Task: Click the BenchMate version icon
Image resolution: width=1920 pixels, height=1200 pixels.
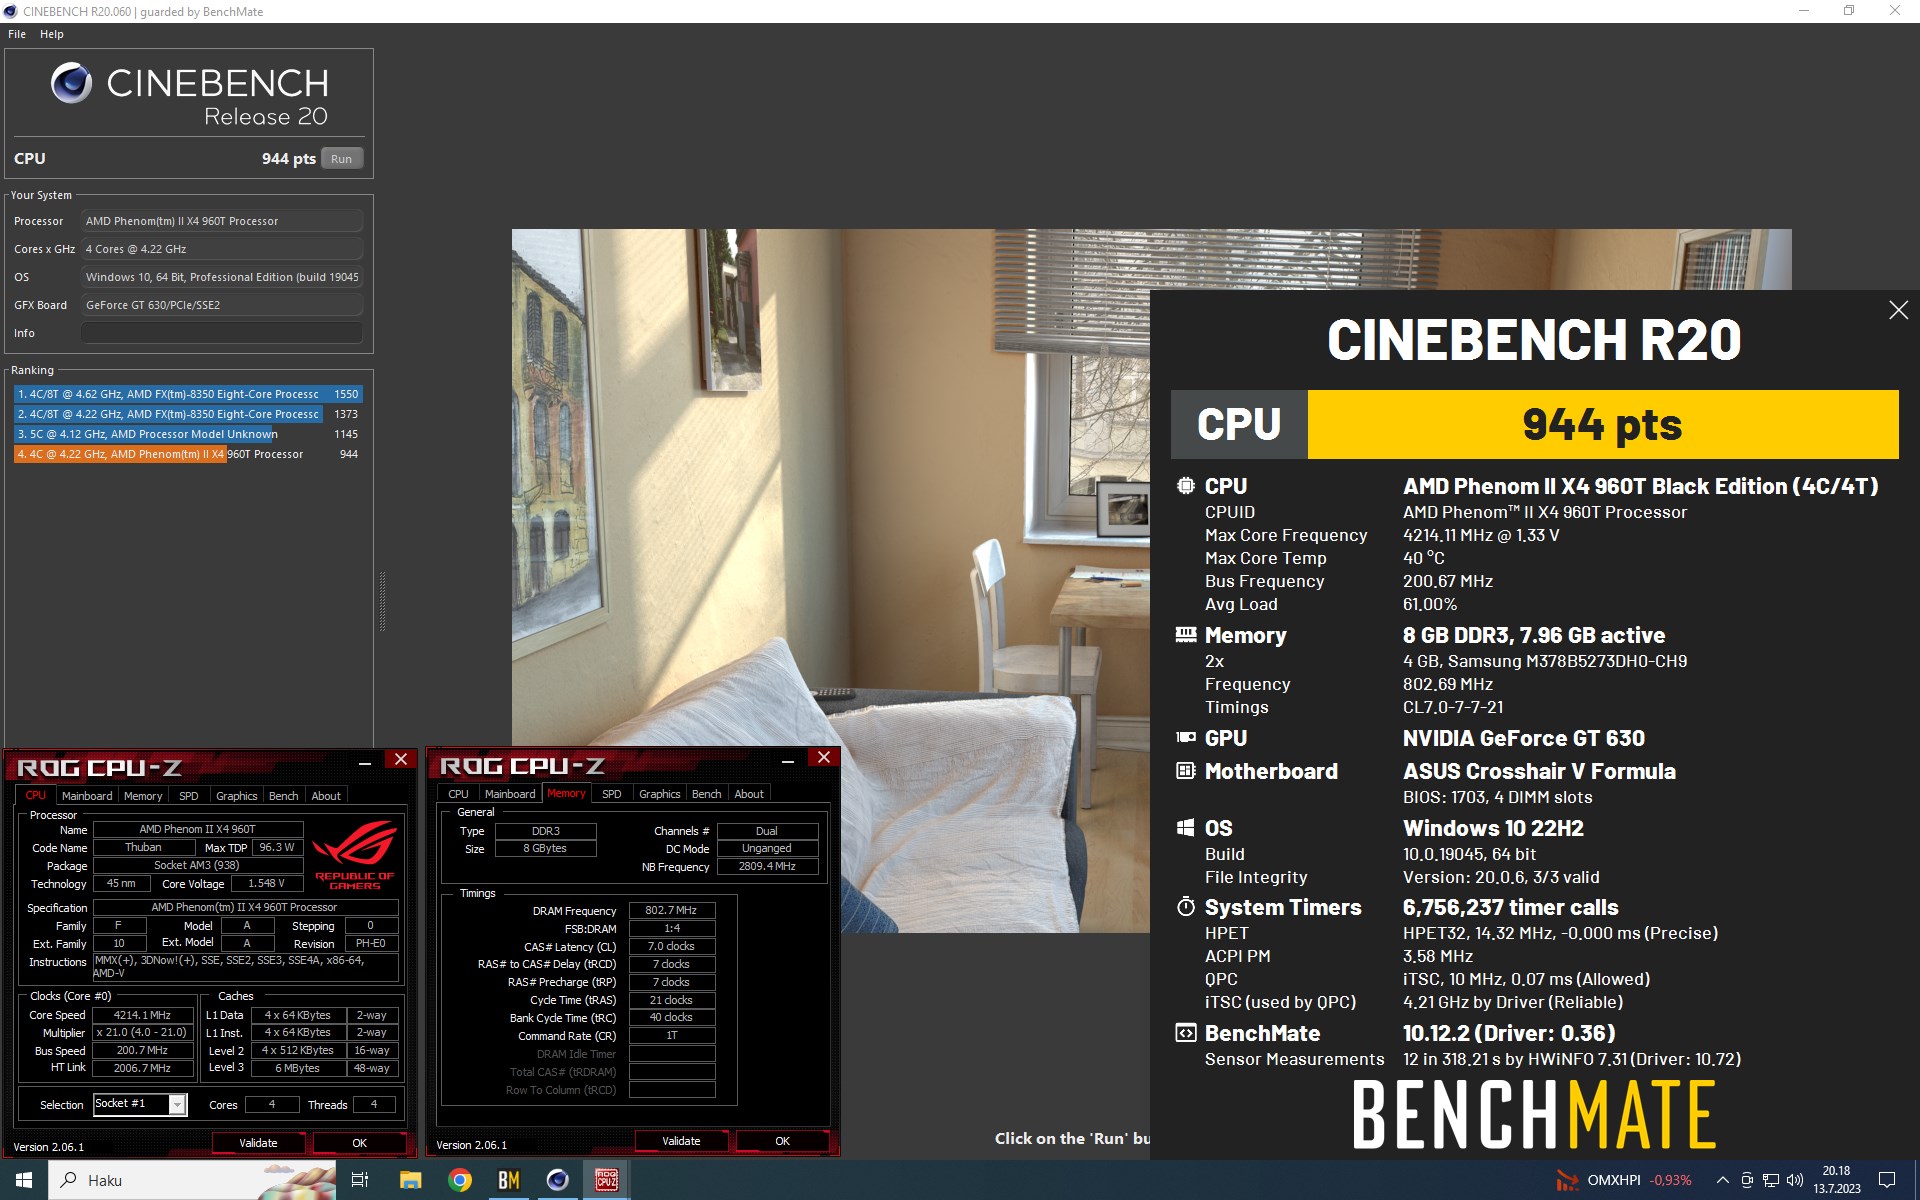Action: click(x=1185, y=1033)
